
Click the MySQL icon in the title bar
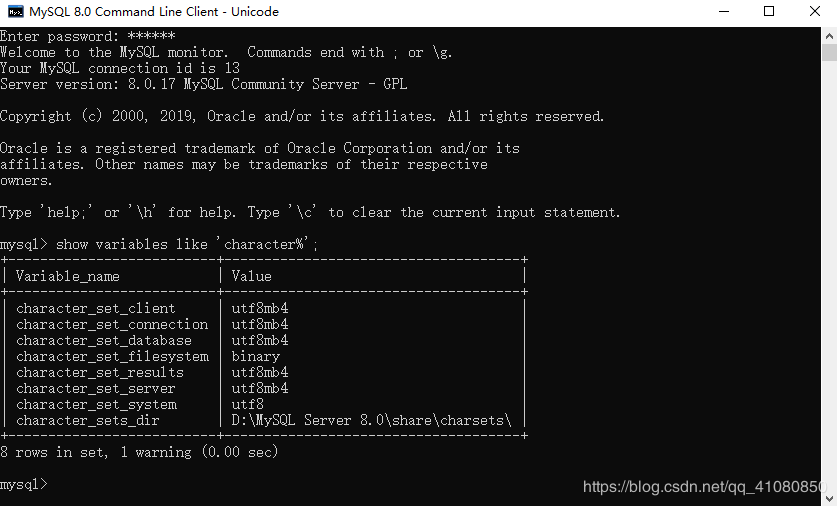point(15,12)
